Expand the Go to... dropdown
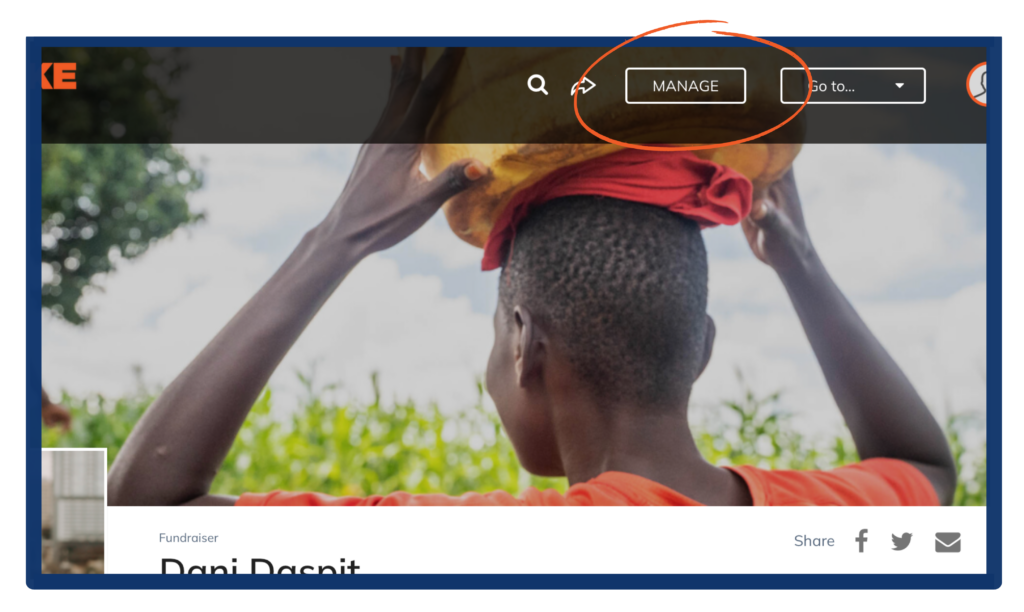 [852, 86]
